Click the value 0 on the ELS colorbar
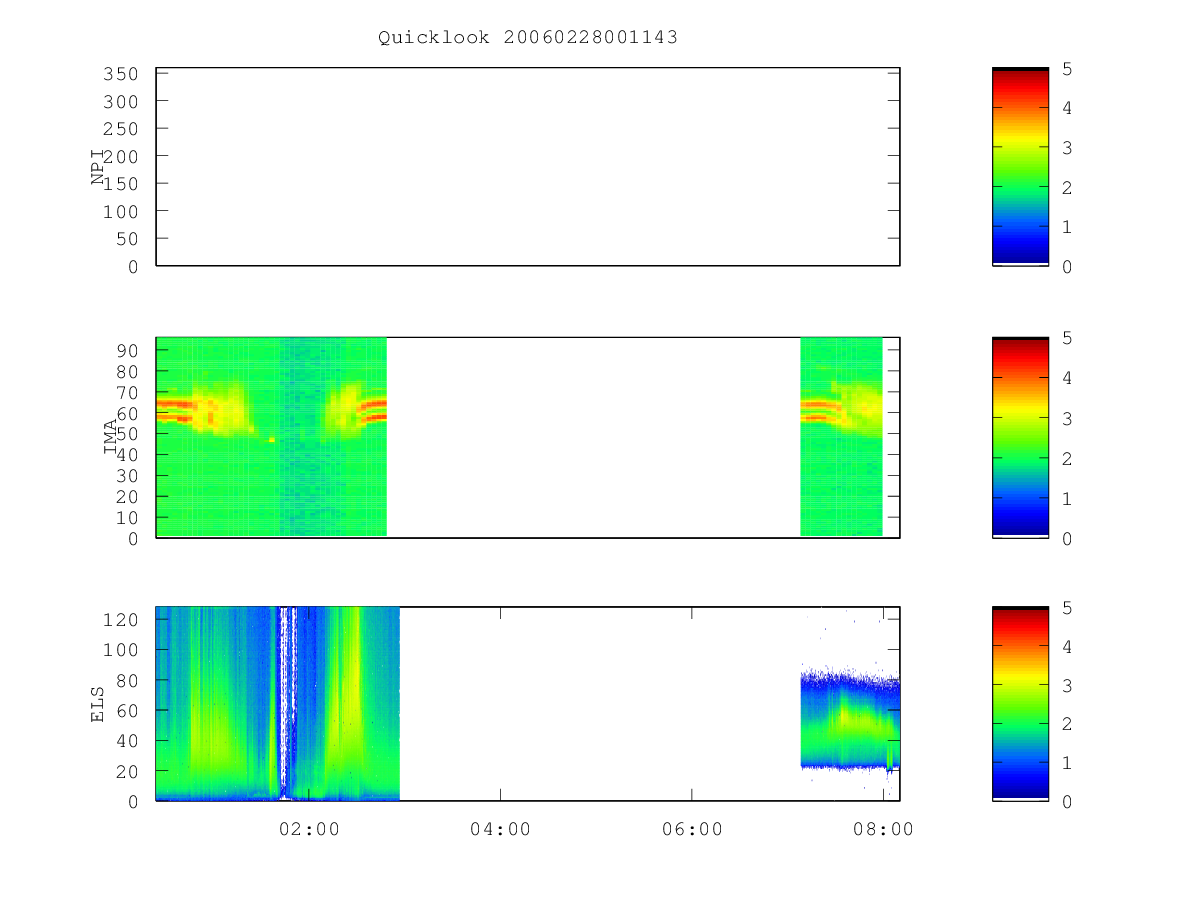Screen dimensions: 1200x900 (1068, 802)
